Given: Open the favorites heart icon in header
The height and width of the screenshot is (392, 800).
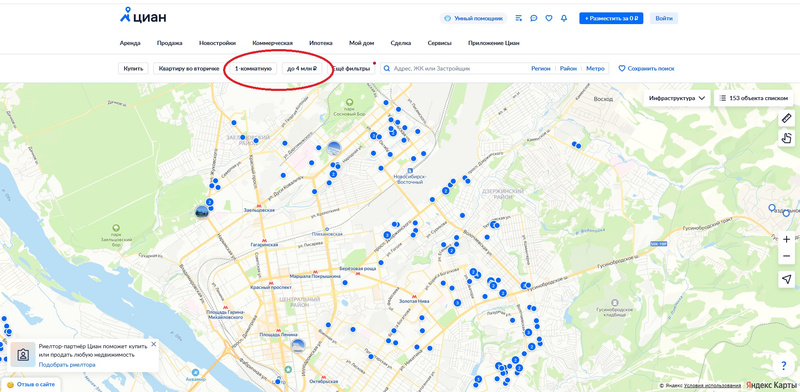Looking at the screenshot, I should 548,18.
